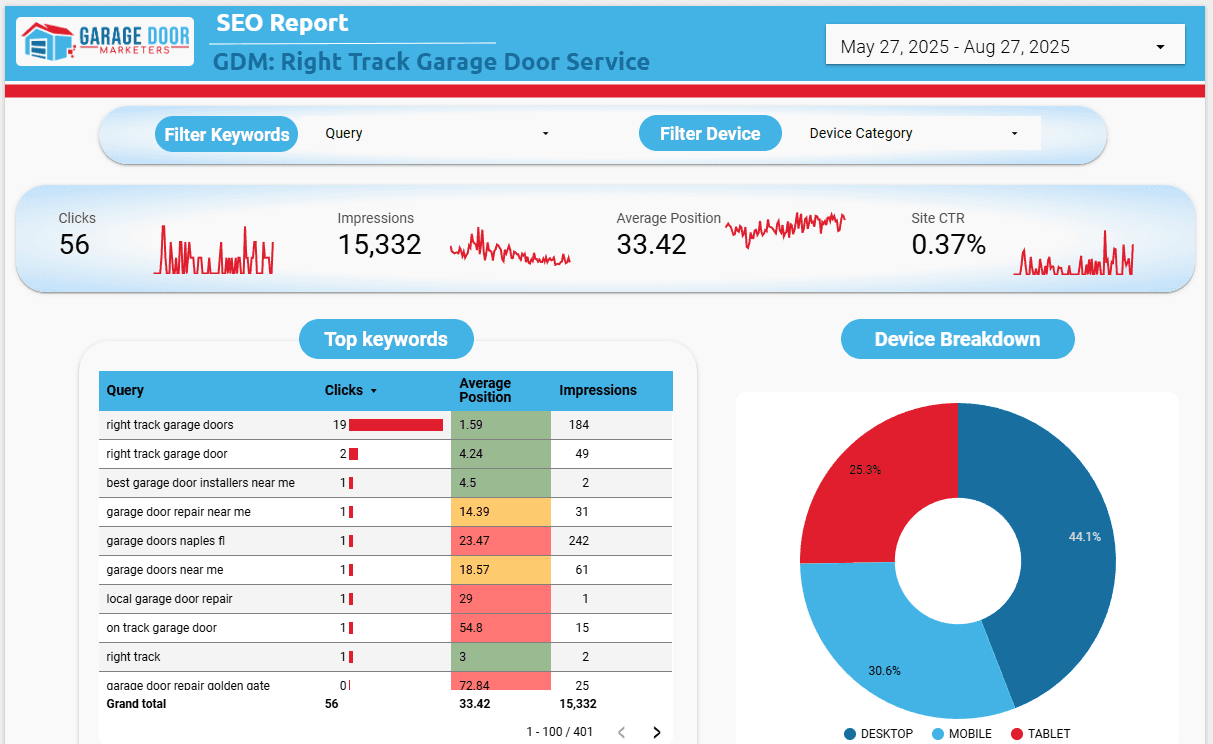Click the Impressions value 15,332
This screenshot has height=744, width=1213.
tap(379, 244)
